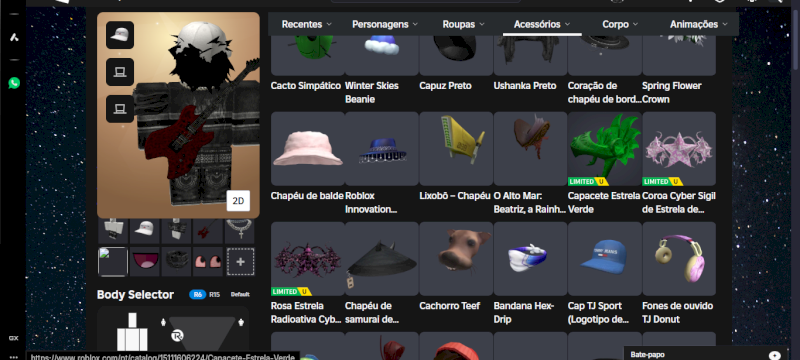Image resolution: width=800 pixels, height=360 pixels.
Task: Click the wide body icon beside the triangle
Action: (x=241, y=322)
